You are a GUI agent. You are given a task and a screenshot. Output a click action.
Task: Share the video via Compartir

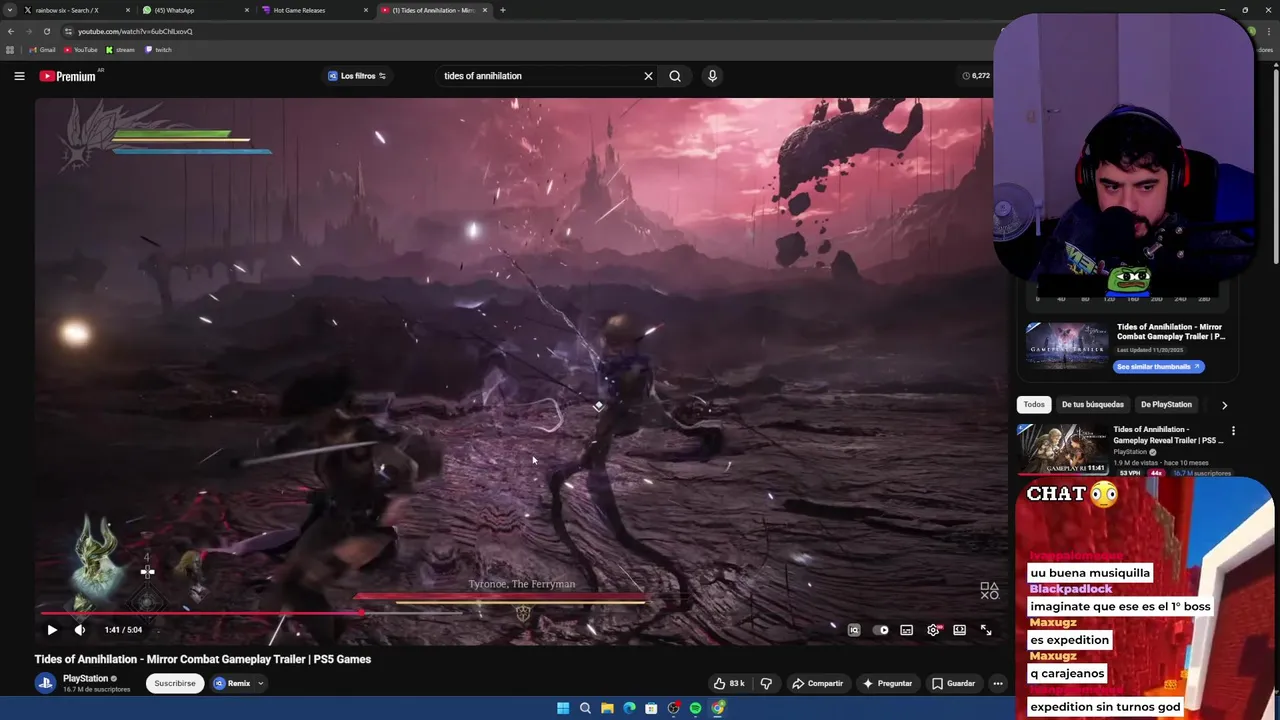tap(817, 683)
